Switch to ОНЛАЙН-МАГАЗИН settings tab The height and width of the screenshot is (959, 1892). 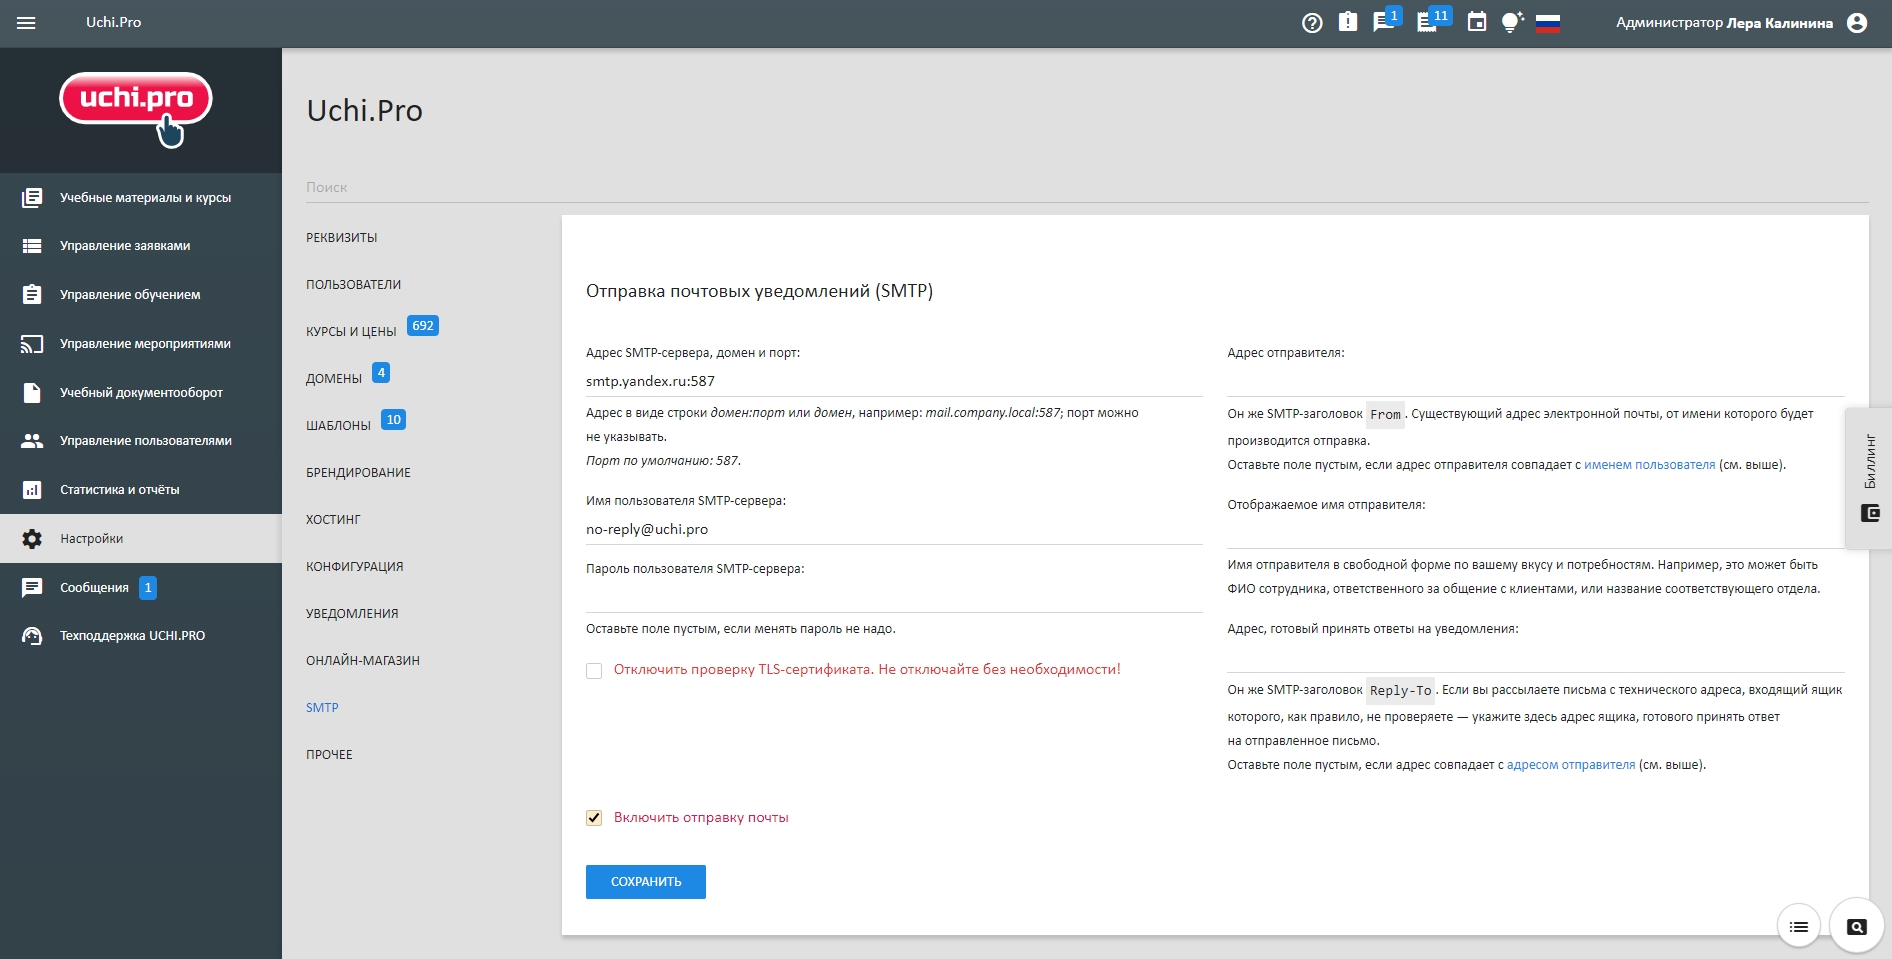(363, 661)
